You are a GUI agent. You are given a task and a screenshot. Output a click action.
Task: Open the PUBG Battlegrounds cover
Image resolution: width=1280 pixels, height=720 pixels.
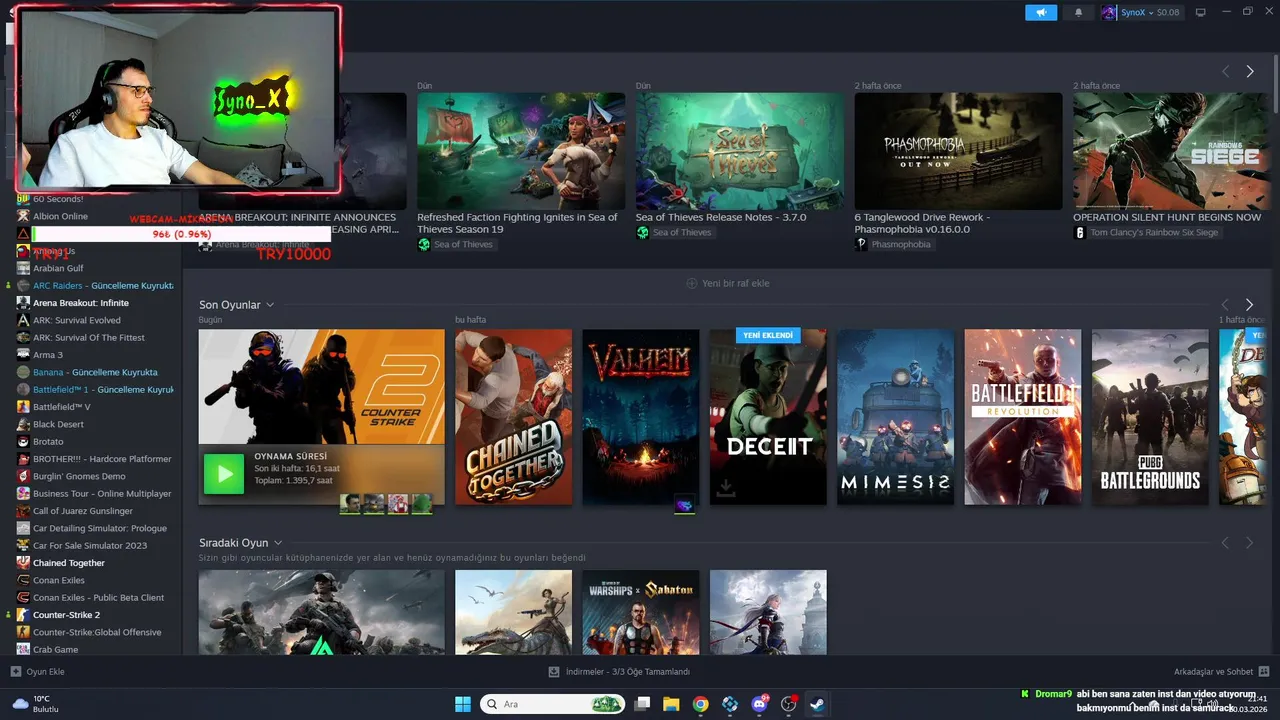1150,417
